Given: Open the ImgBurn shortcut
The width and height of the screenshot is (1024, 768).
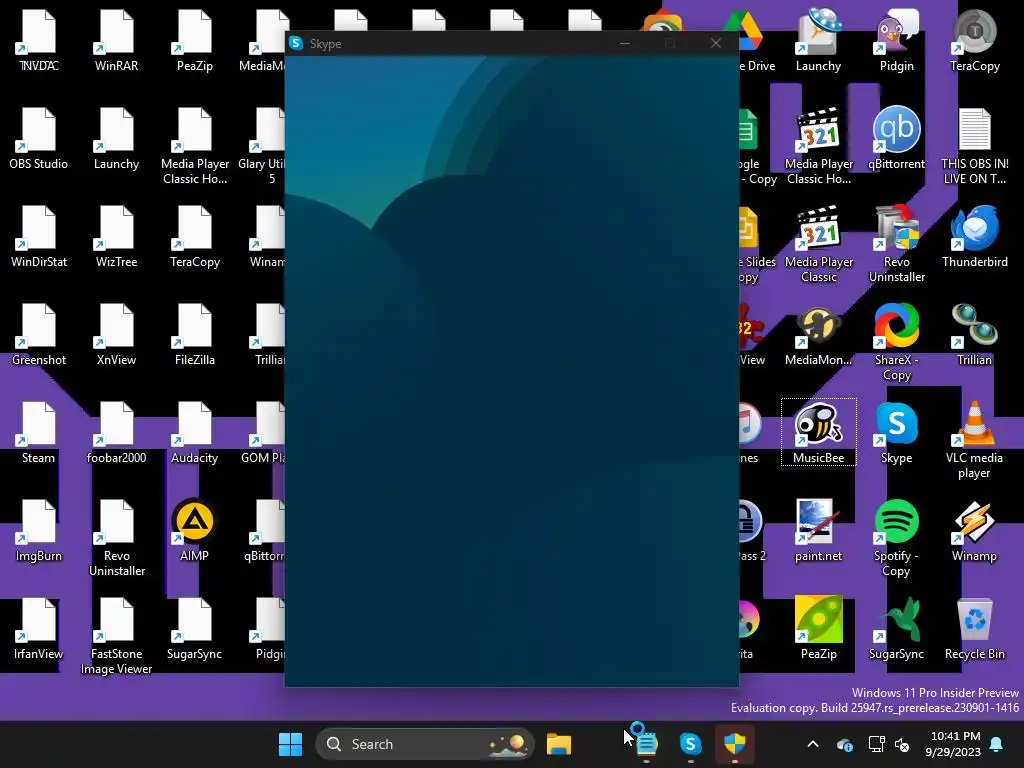Looking at the screenshot, I should (39, 530).
